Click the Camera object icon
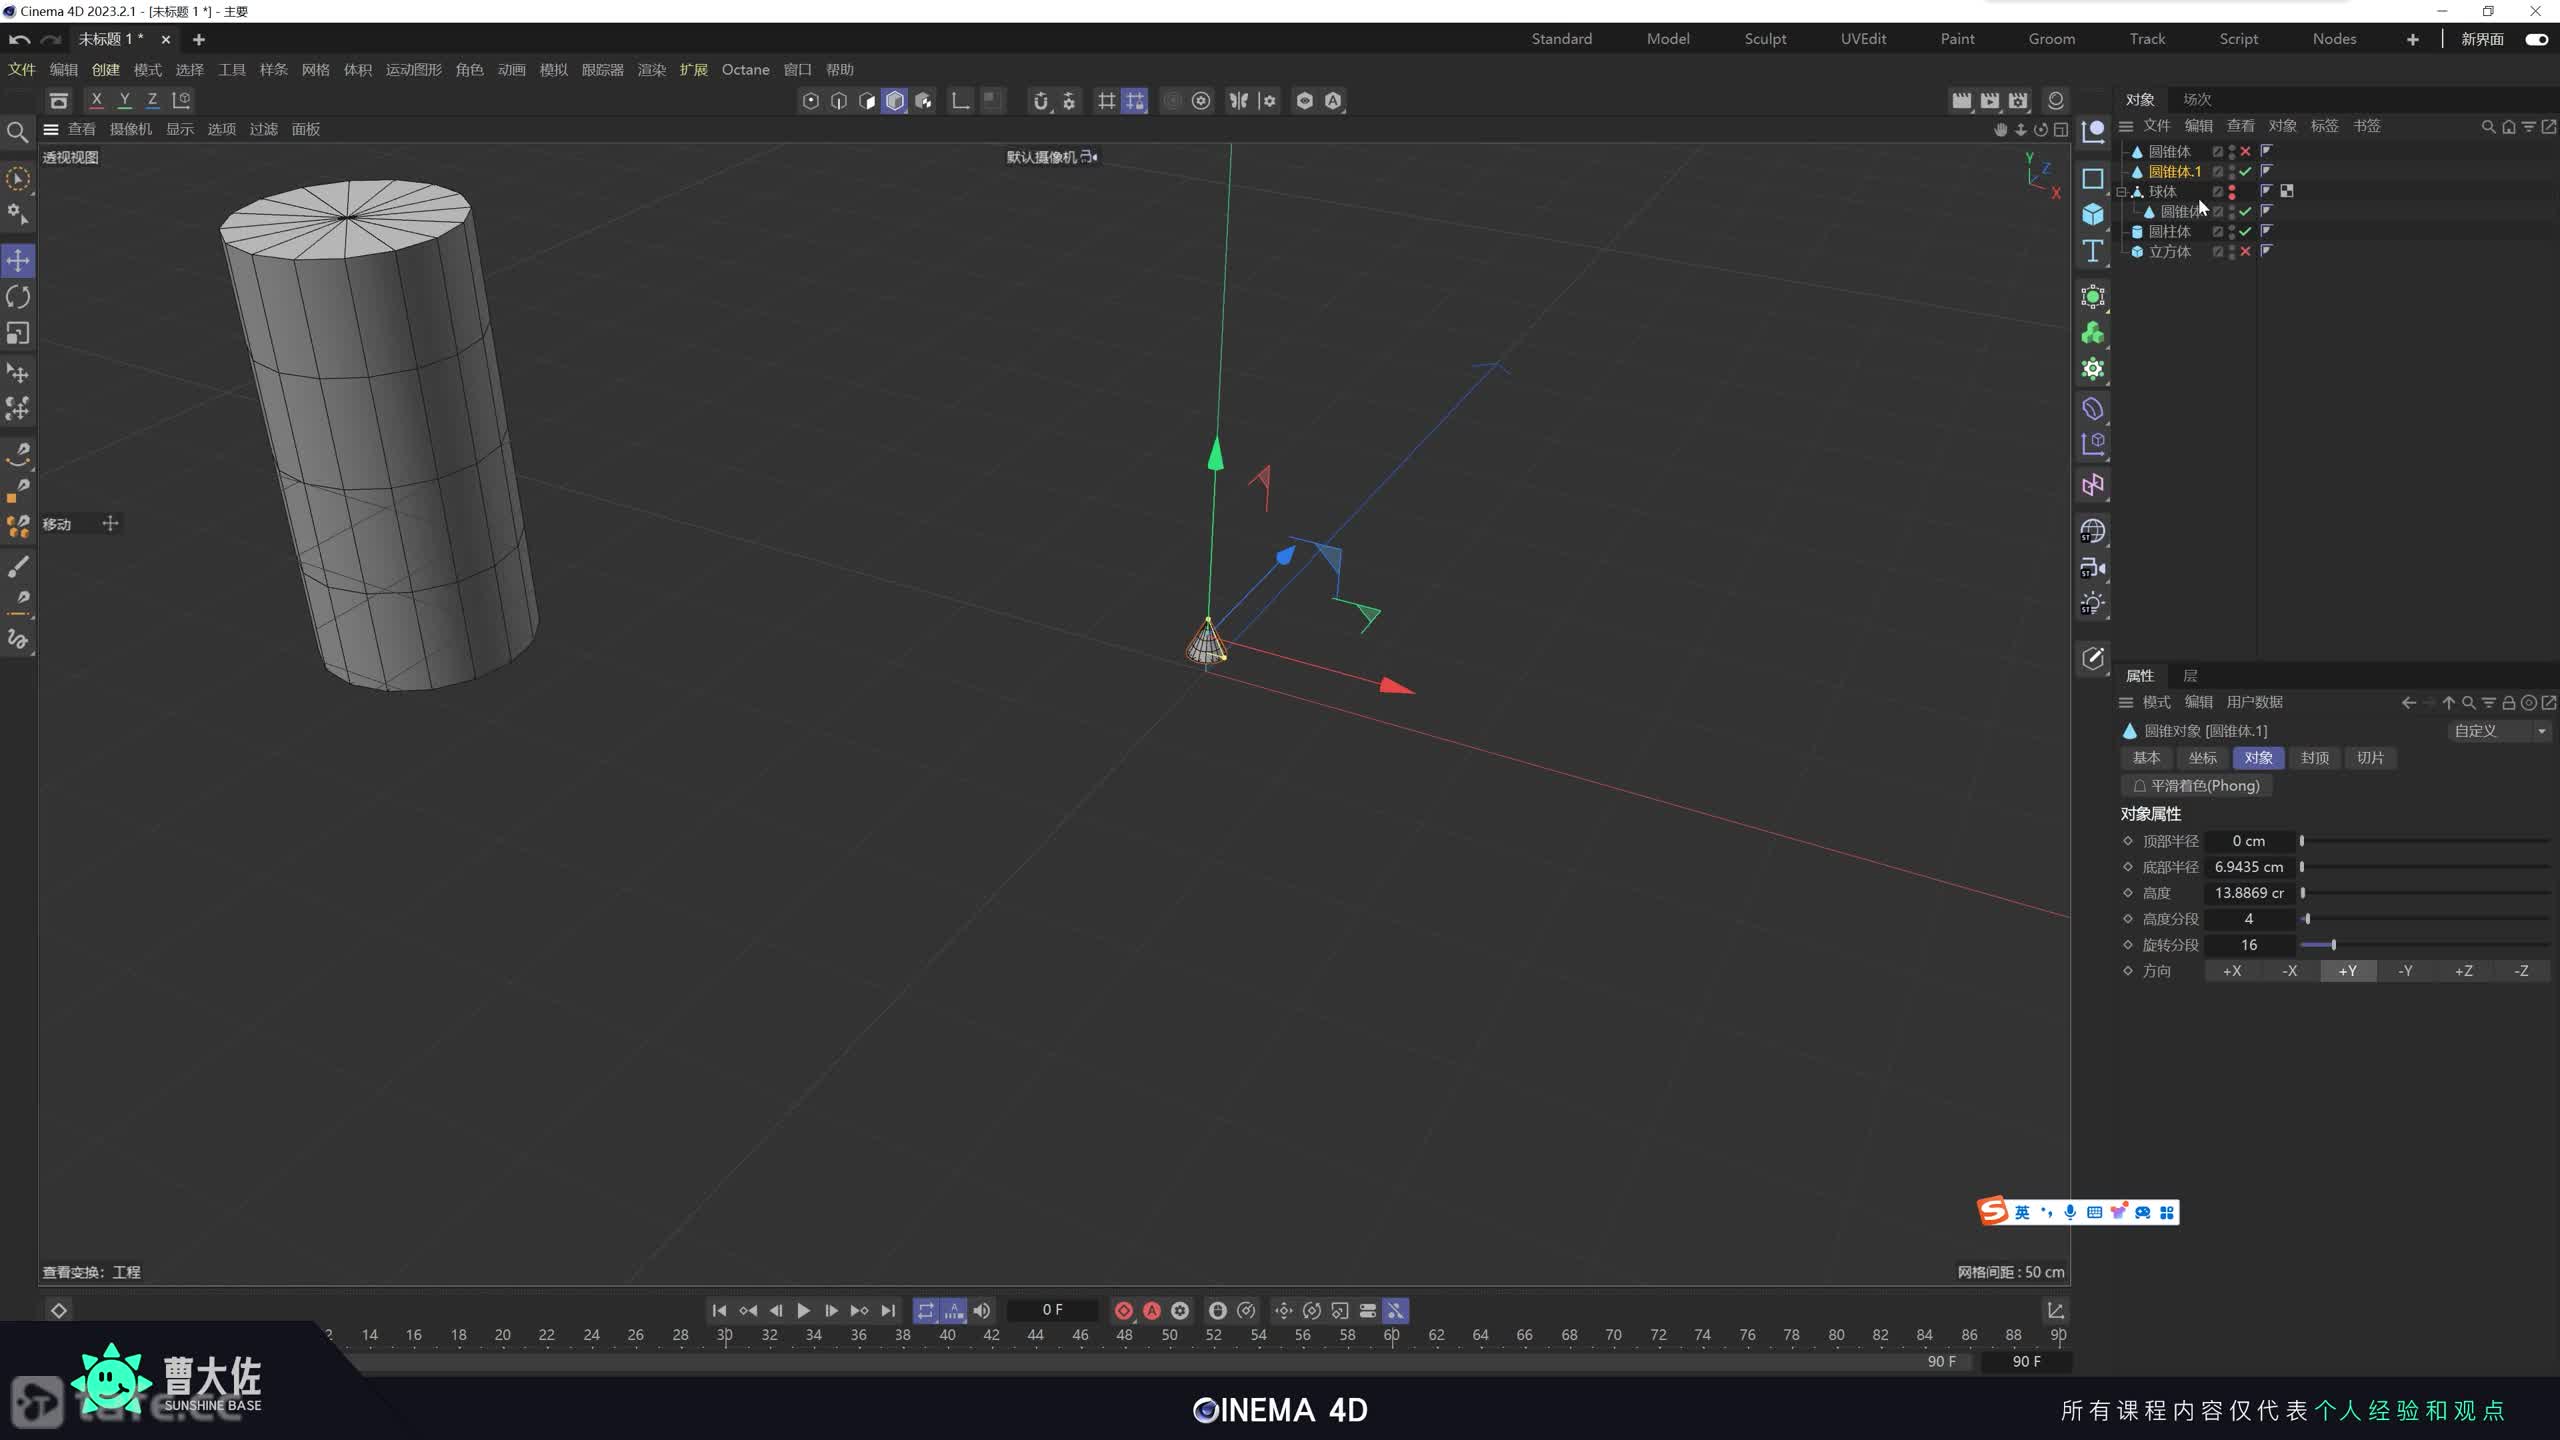 coord(2093,568)
